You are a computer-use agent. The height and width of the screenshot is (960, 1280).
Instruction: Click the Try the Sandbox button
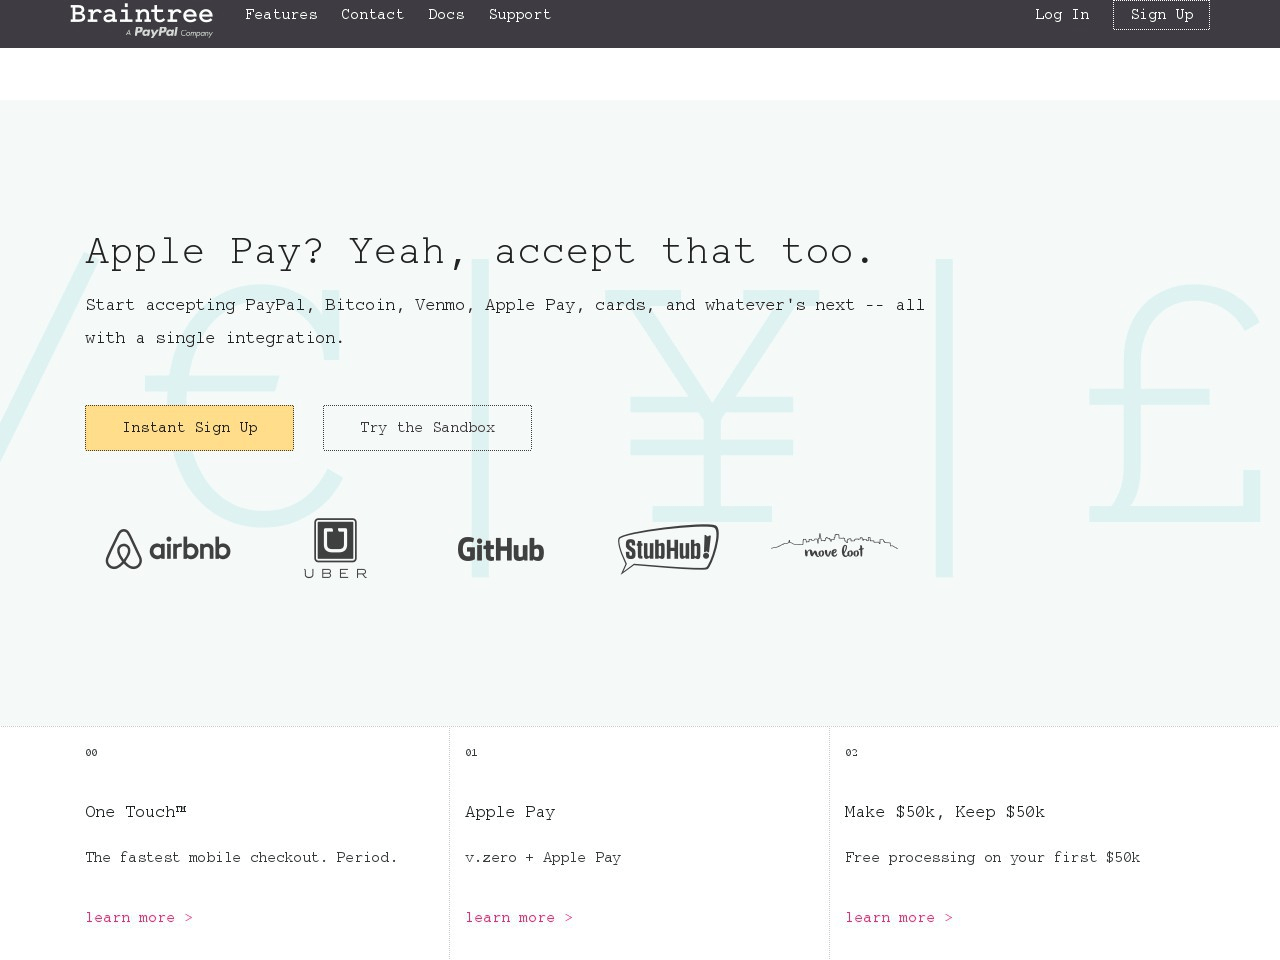427,428
